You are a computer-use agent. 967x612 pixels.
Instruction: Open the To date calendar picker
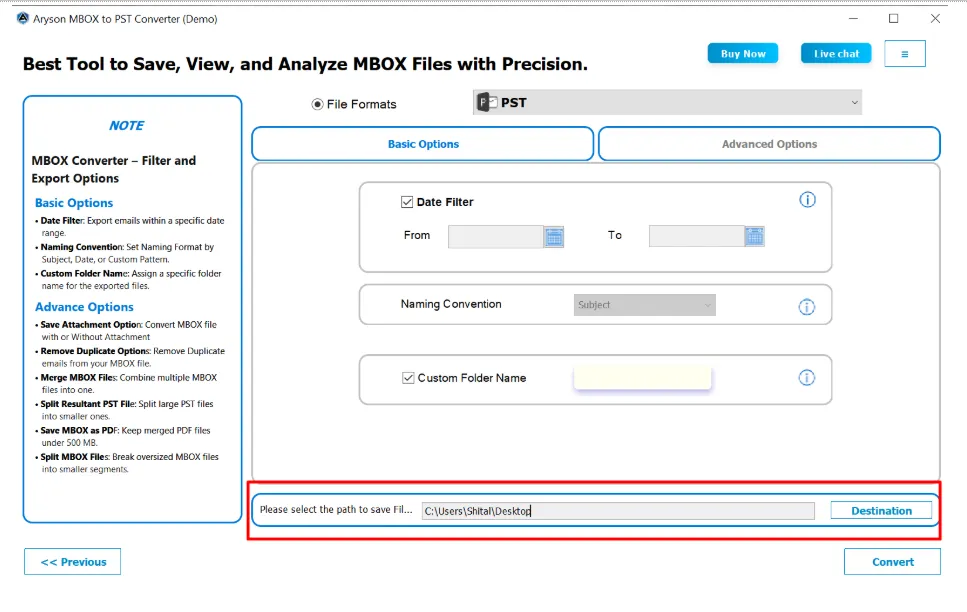tap(755, 237)
